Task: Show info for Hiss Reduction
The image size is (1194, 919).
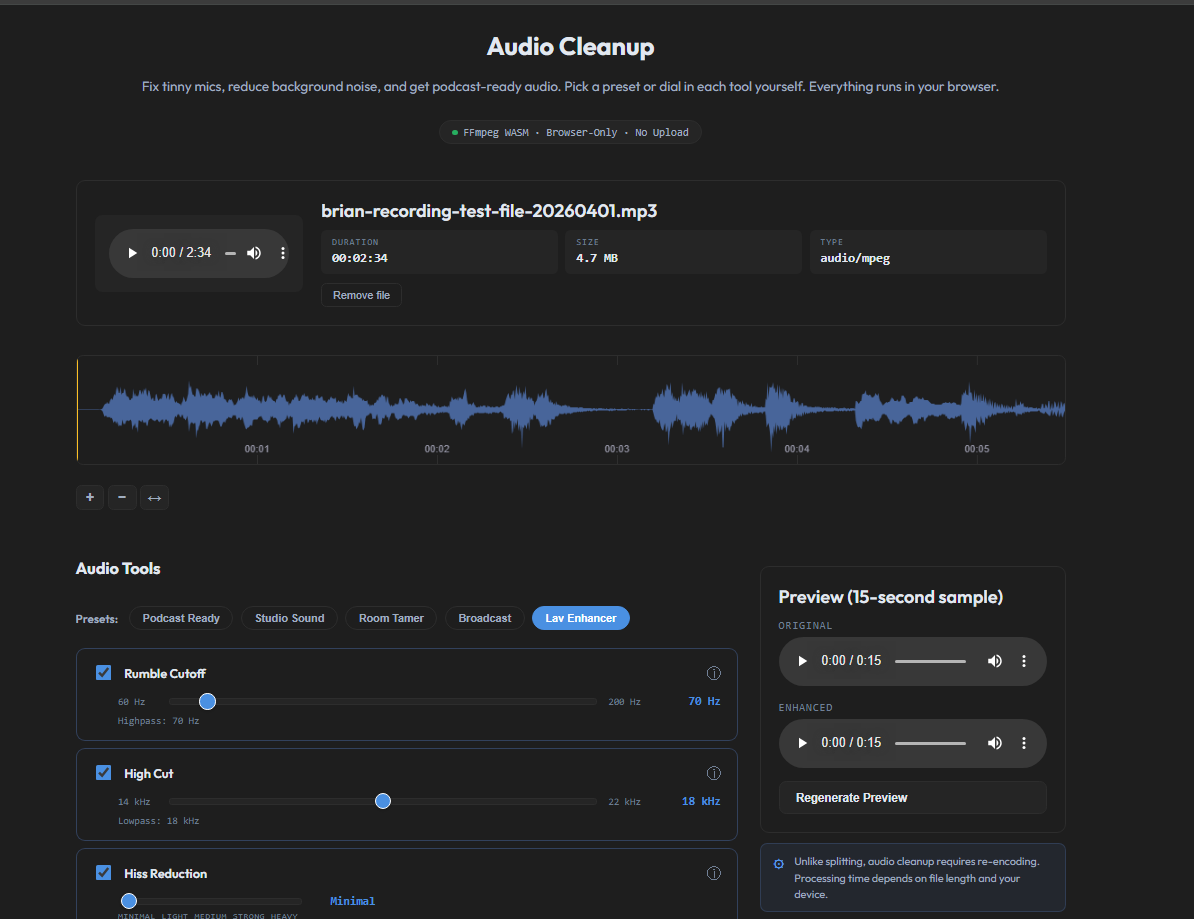Action: 714,873
